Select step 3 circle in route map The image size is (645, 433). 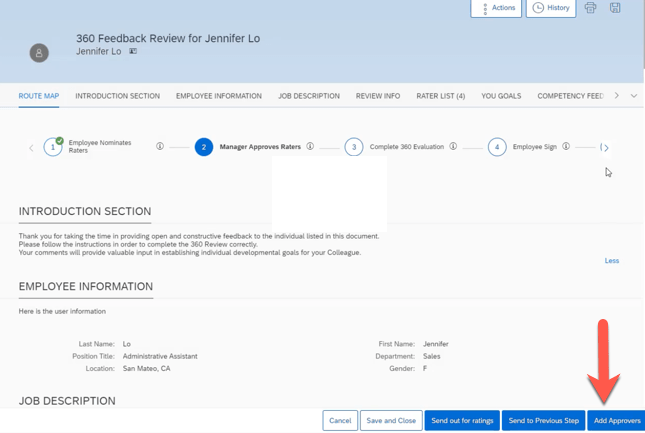coord(353,147)
